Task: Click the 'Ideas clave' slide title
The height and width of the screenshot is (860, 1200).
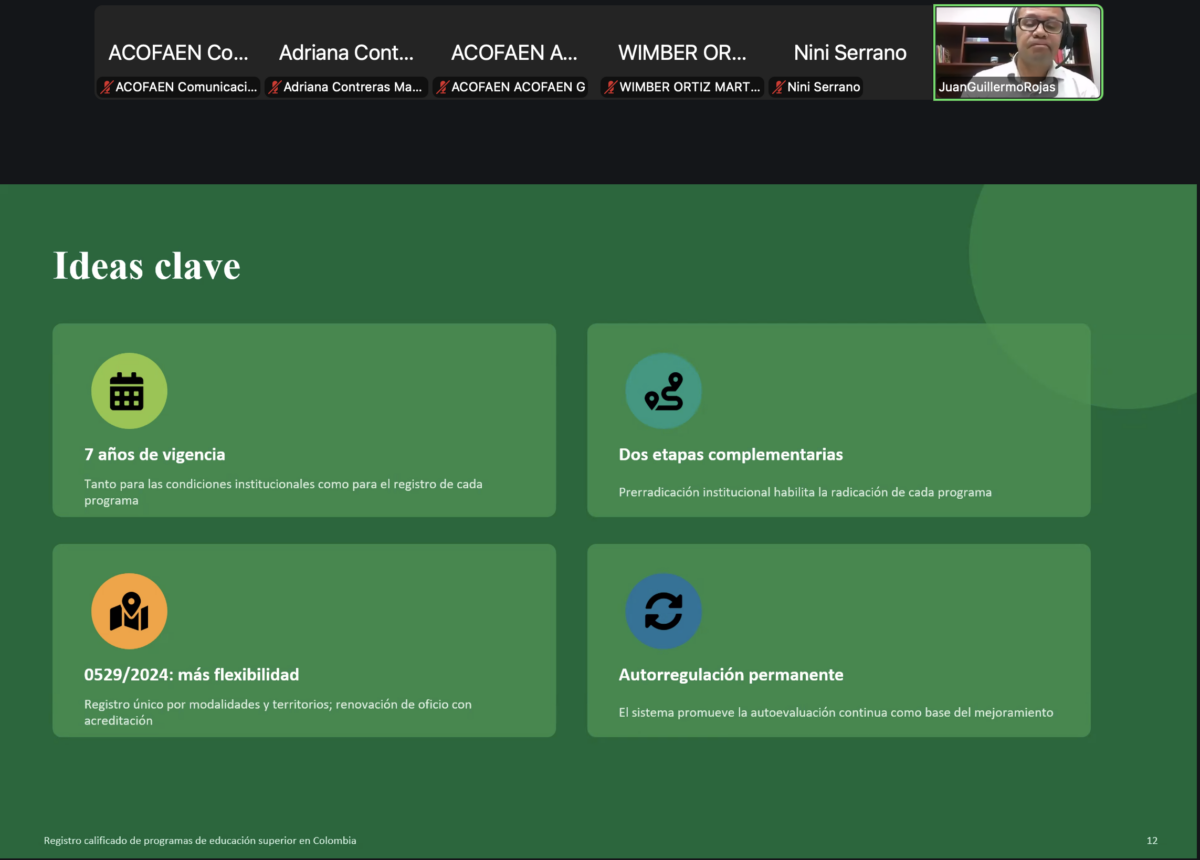Action: 146,266
